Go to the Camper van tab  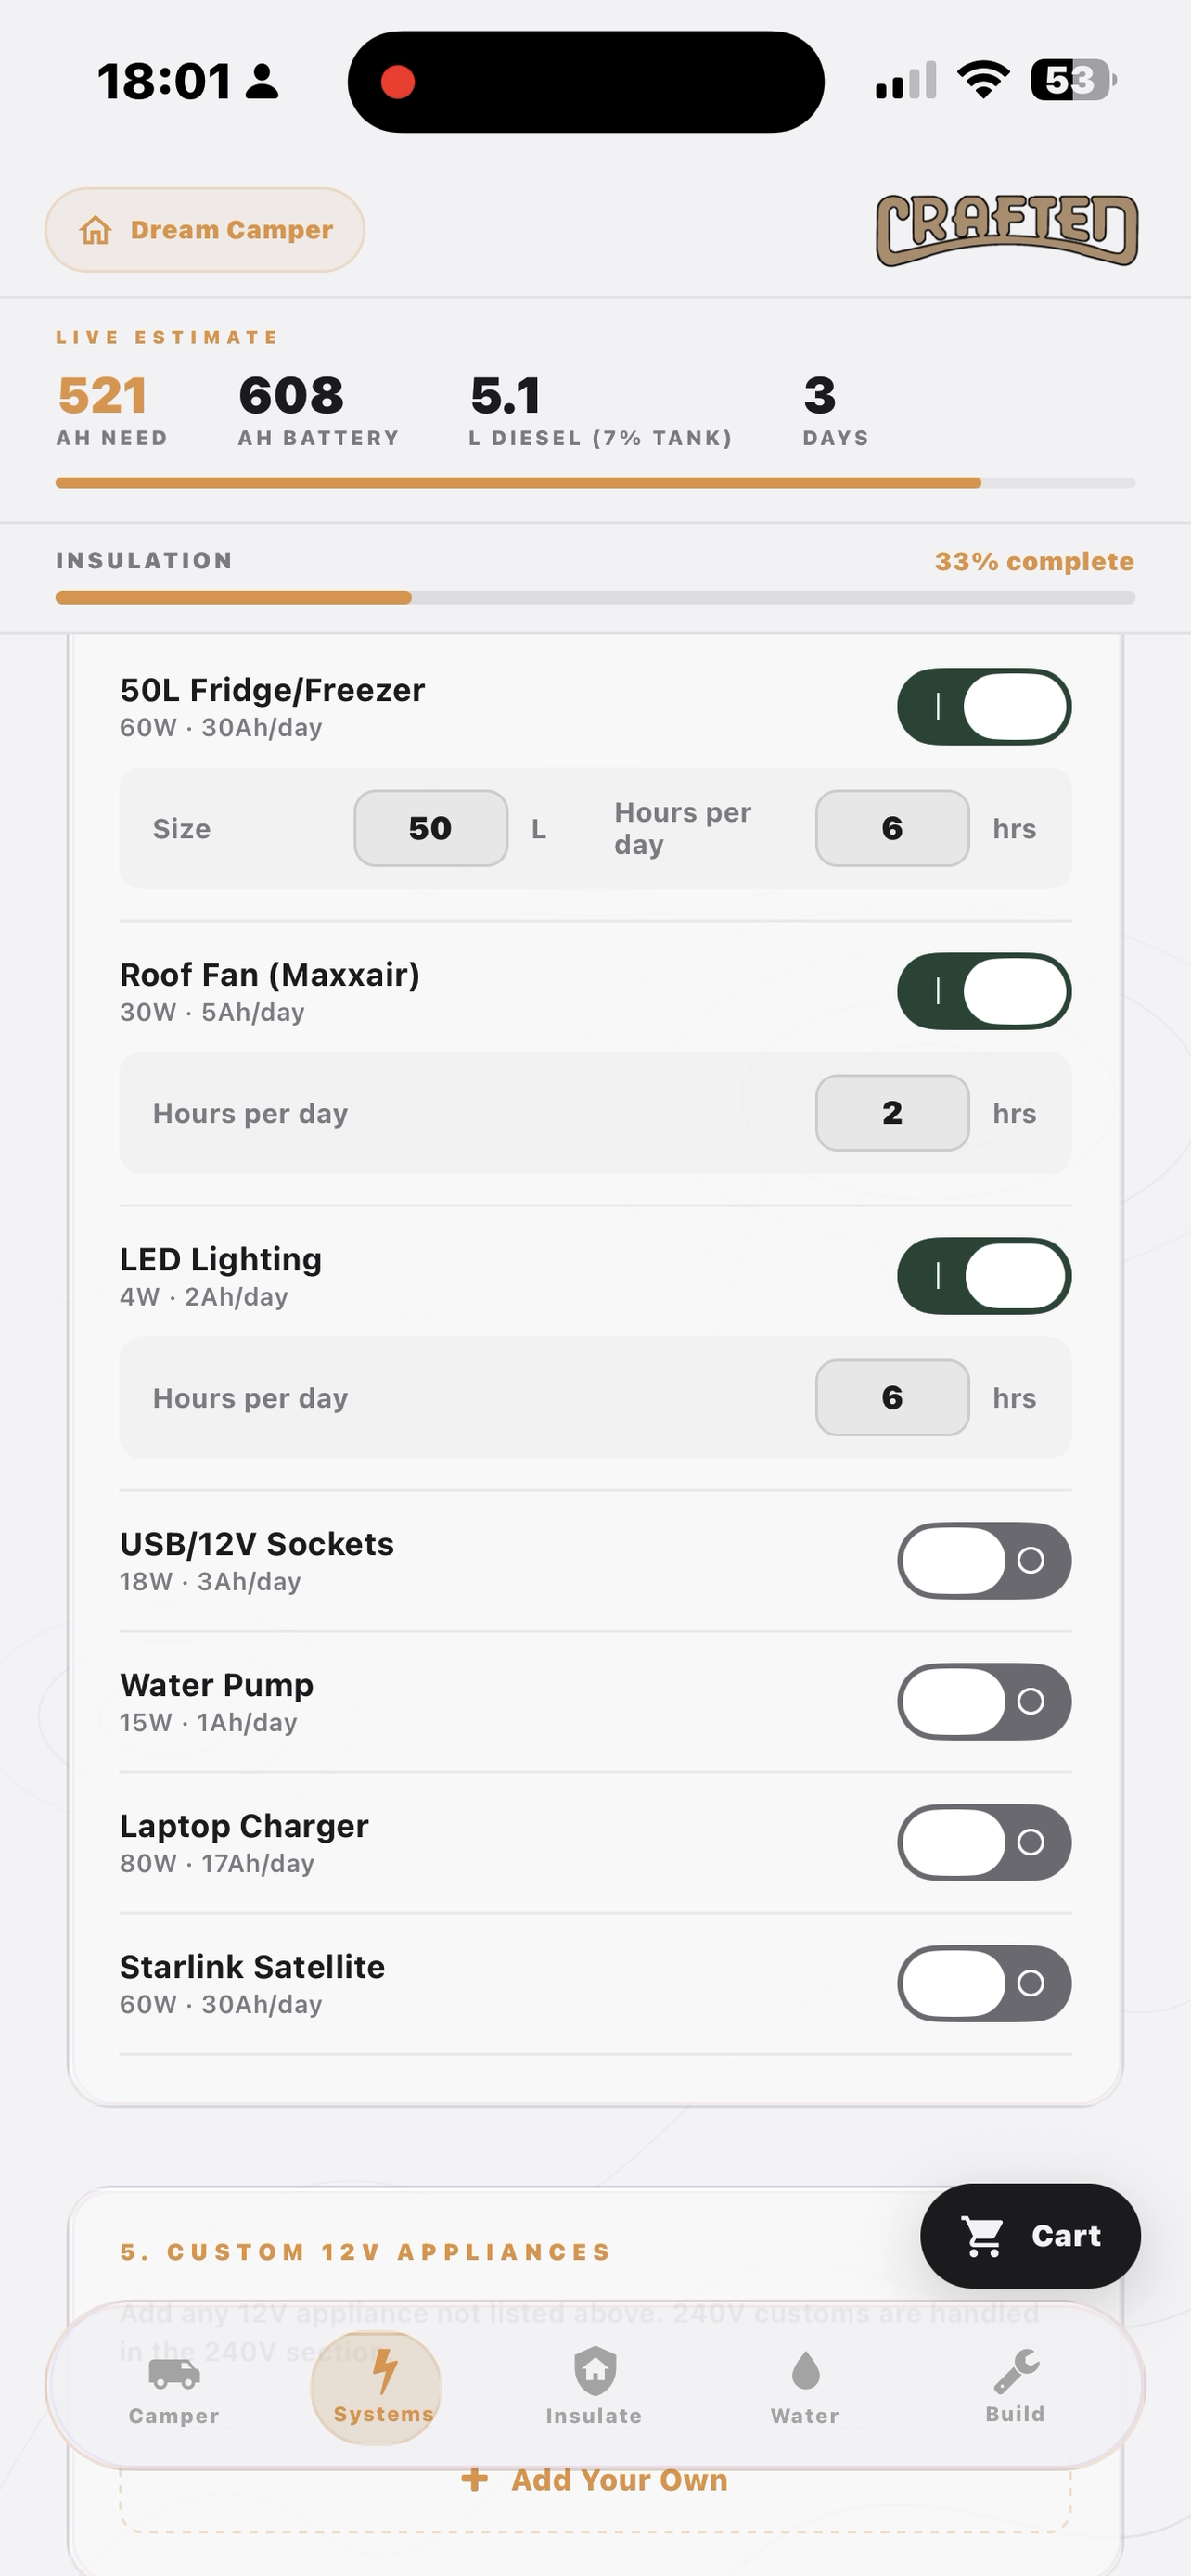pyautogui.click(x=174, y=2389)
